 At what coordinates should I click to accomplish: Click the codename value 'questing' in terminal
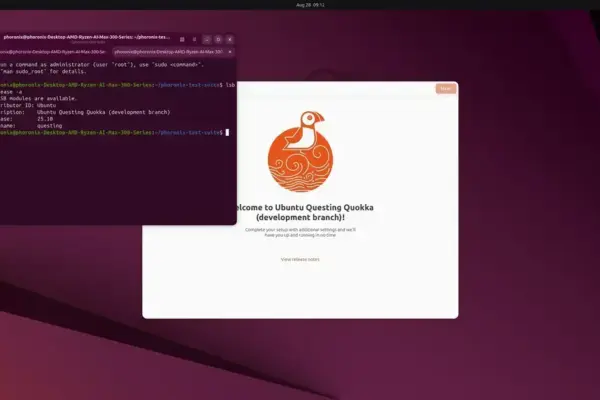click(49, 126)
